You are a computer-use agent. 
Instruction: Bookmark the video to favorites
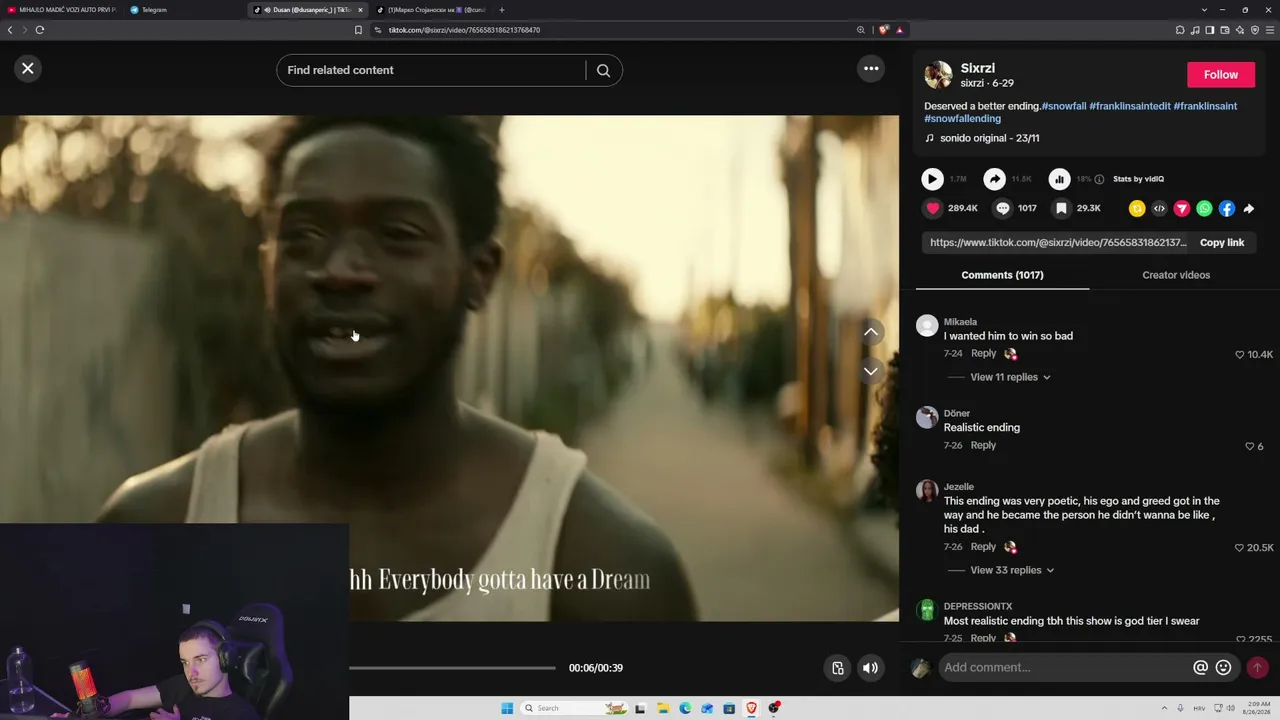(1062, 208)
